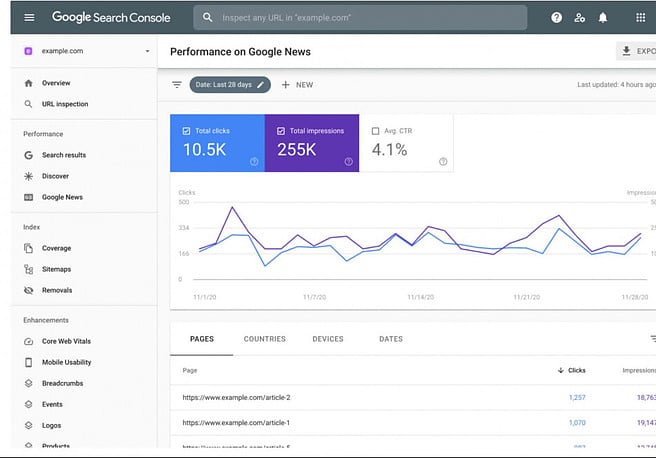Uncheck the Total impressions checkbox
Screen dimensions: 656x458
pos(281,131)
